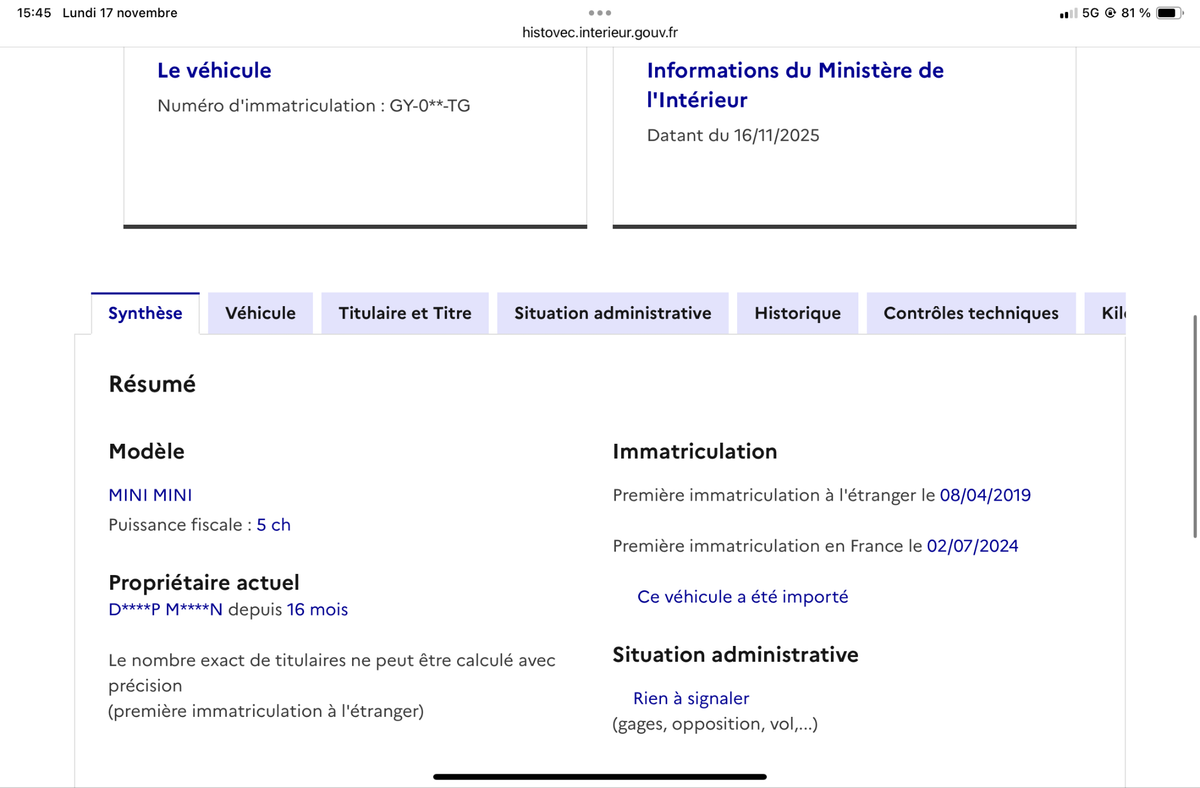Tap the battery icon in status bar
This screenshot has width=1200, height=788.
(1170, 13)
